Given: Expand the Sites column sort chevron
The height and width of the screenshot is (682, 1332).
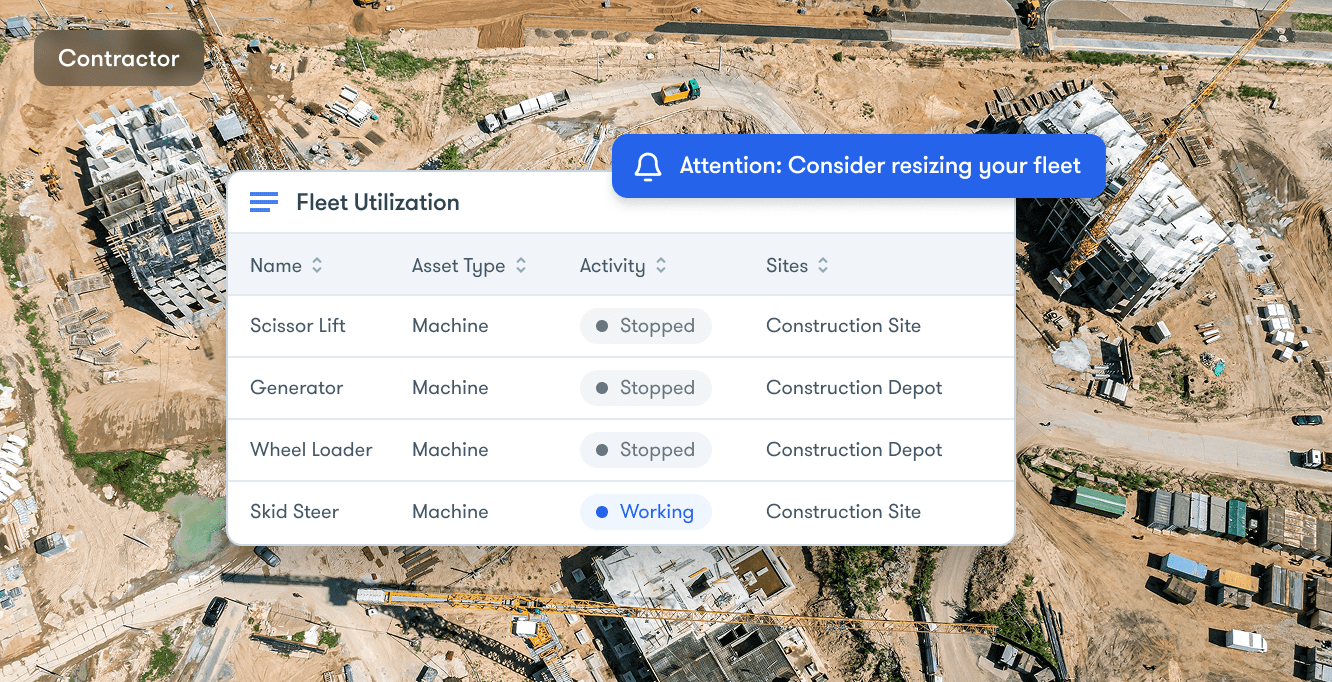Looking at the screenshot, I should [823, 265].
